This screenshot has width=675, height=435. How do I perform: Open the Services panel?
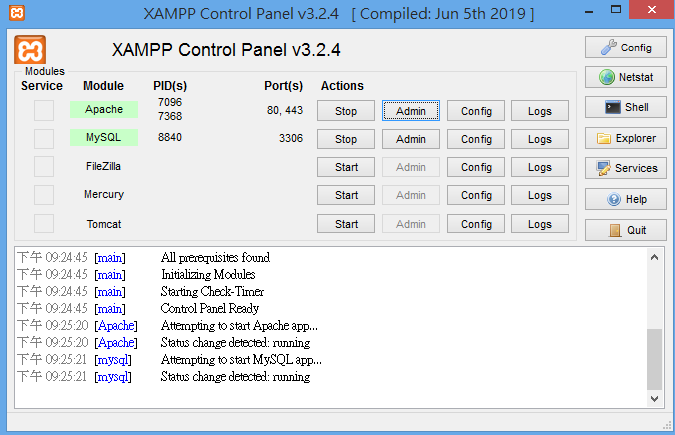click(x=625, y=168)
